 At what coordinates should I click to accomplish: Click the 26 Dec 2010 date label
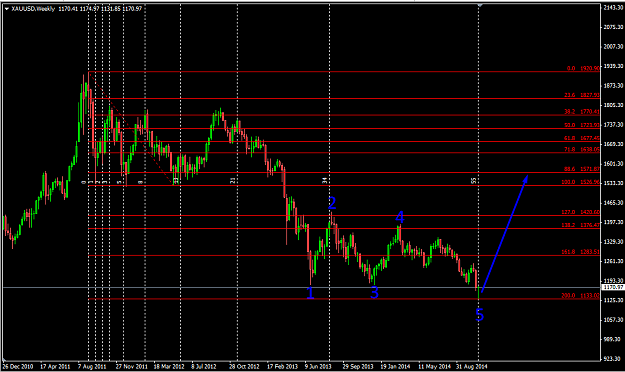pyautogui.click(x=18, y=366)
